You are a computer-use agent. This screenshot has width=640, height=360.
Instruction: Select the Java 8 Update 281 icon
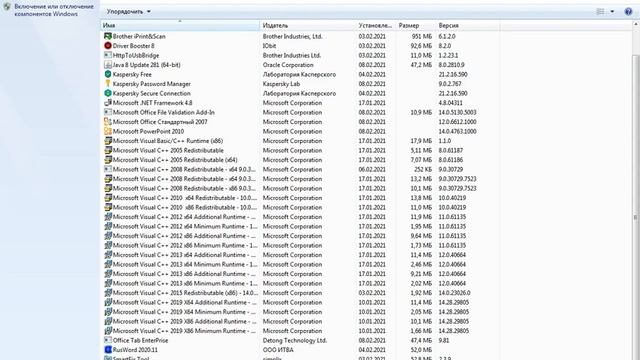point(108,64)
